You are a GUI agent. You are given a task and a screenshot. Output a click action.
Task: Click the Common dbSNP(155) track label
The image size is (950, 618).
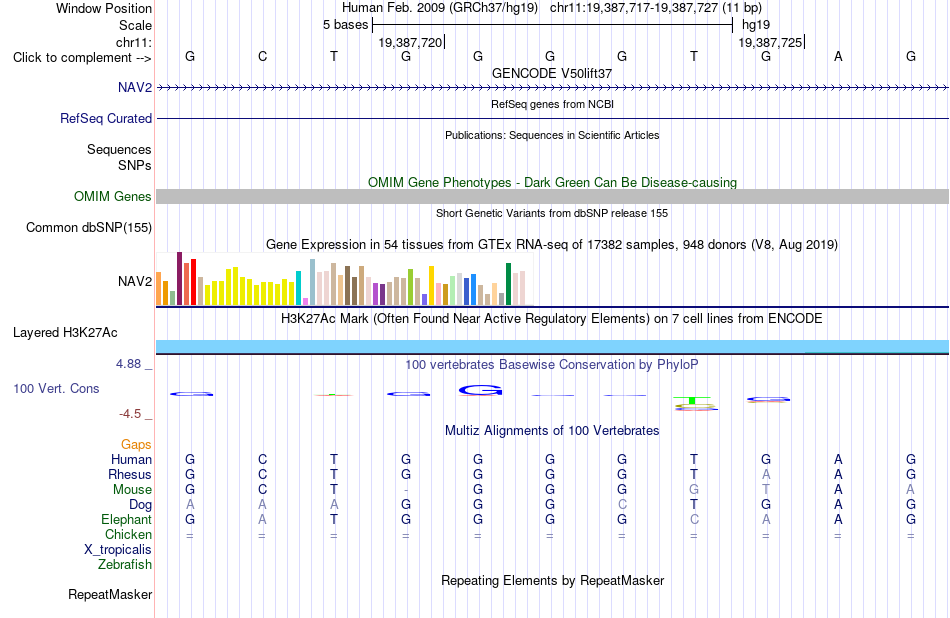[x=89, y=227]
